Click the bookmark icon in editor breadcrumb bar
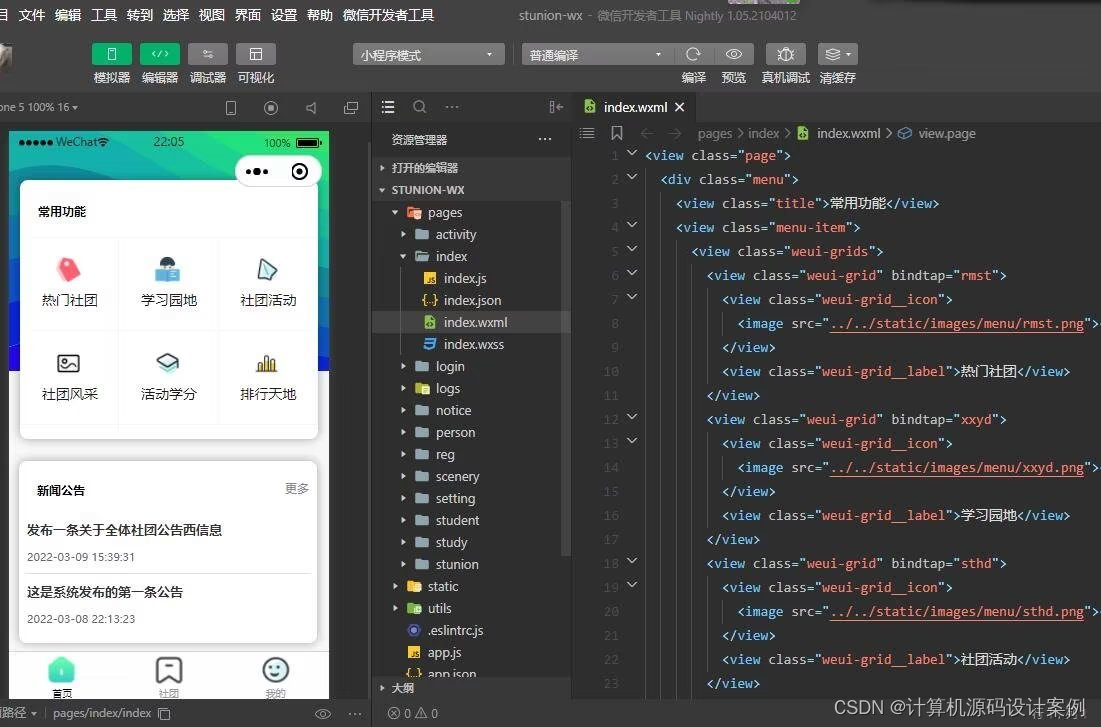This screenshot has width=1101, height=727. point(617,133)
